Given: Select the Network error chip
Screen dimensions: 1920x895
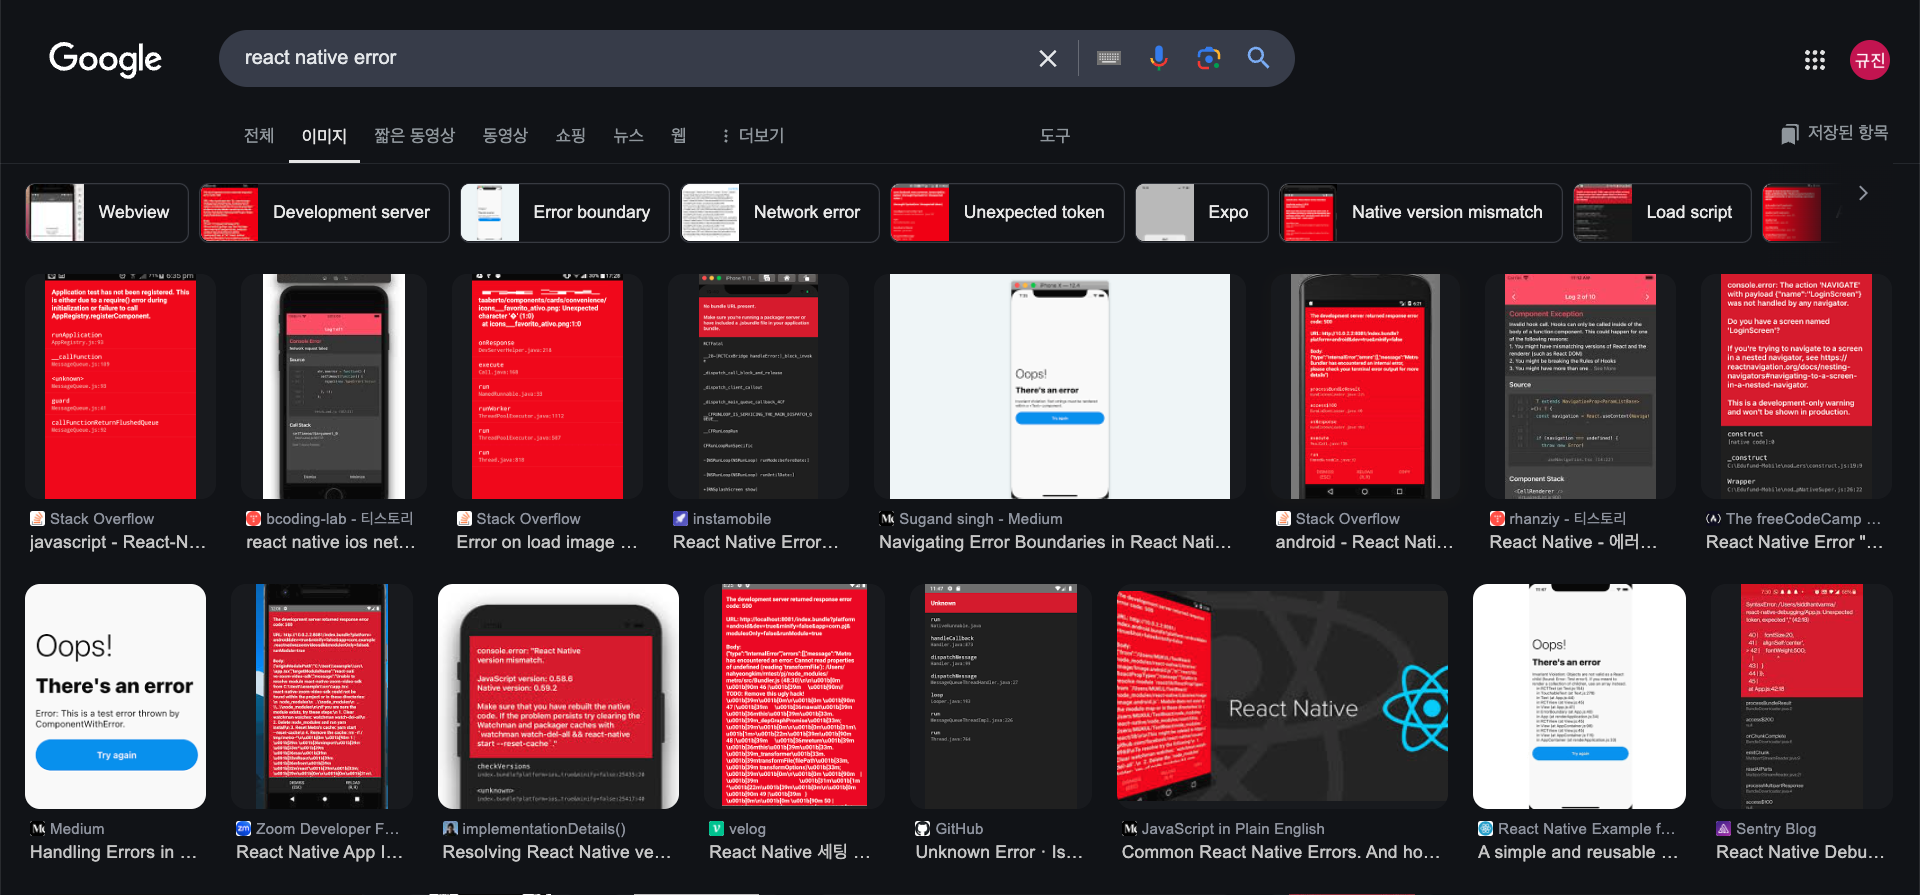Looking at the screenshot, I should point(780,212).
